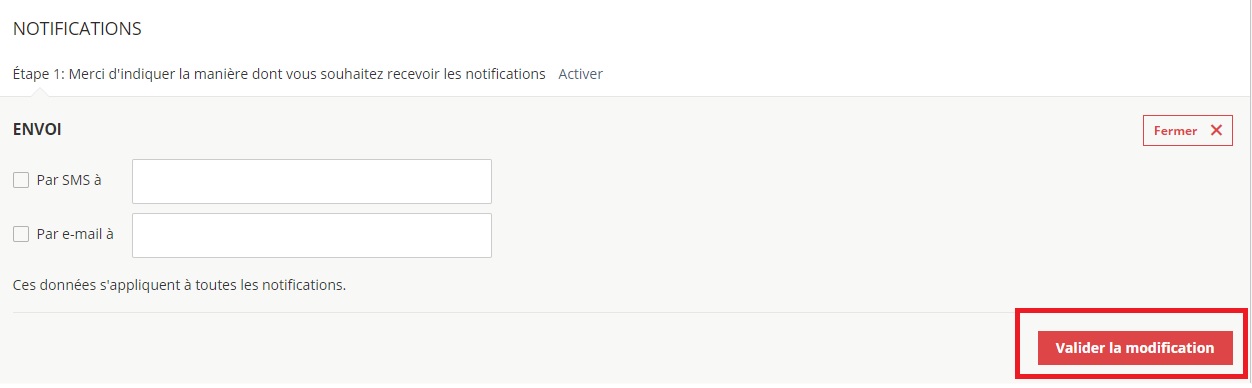This screenshot has height=388, width=1252.
Task: Click the small caret pointer below Étape 1
Action: (x=39, y=92)
